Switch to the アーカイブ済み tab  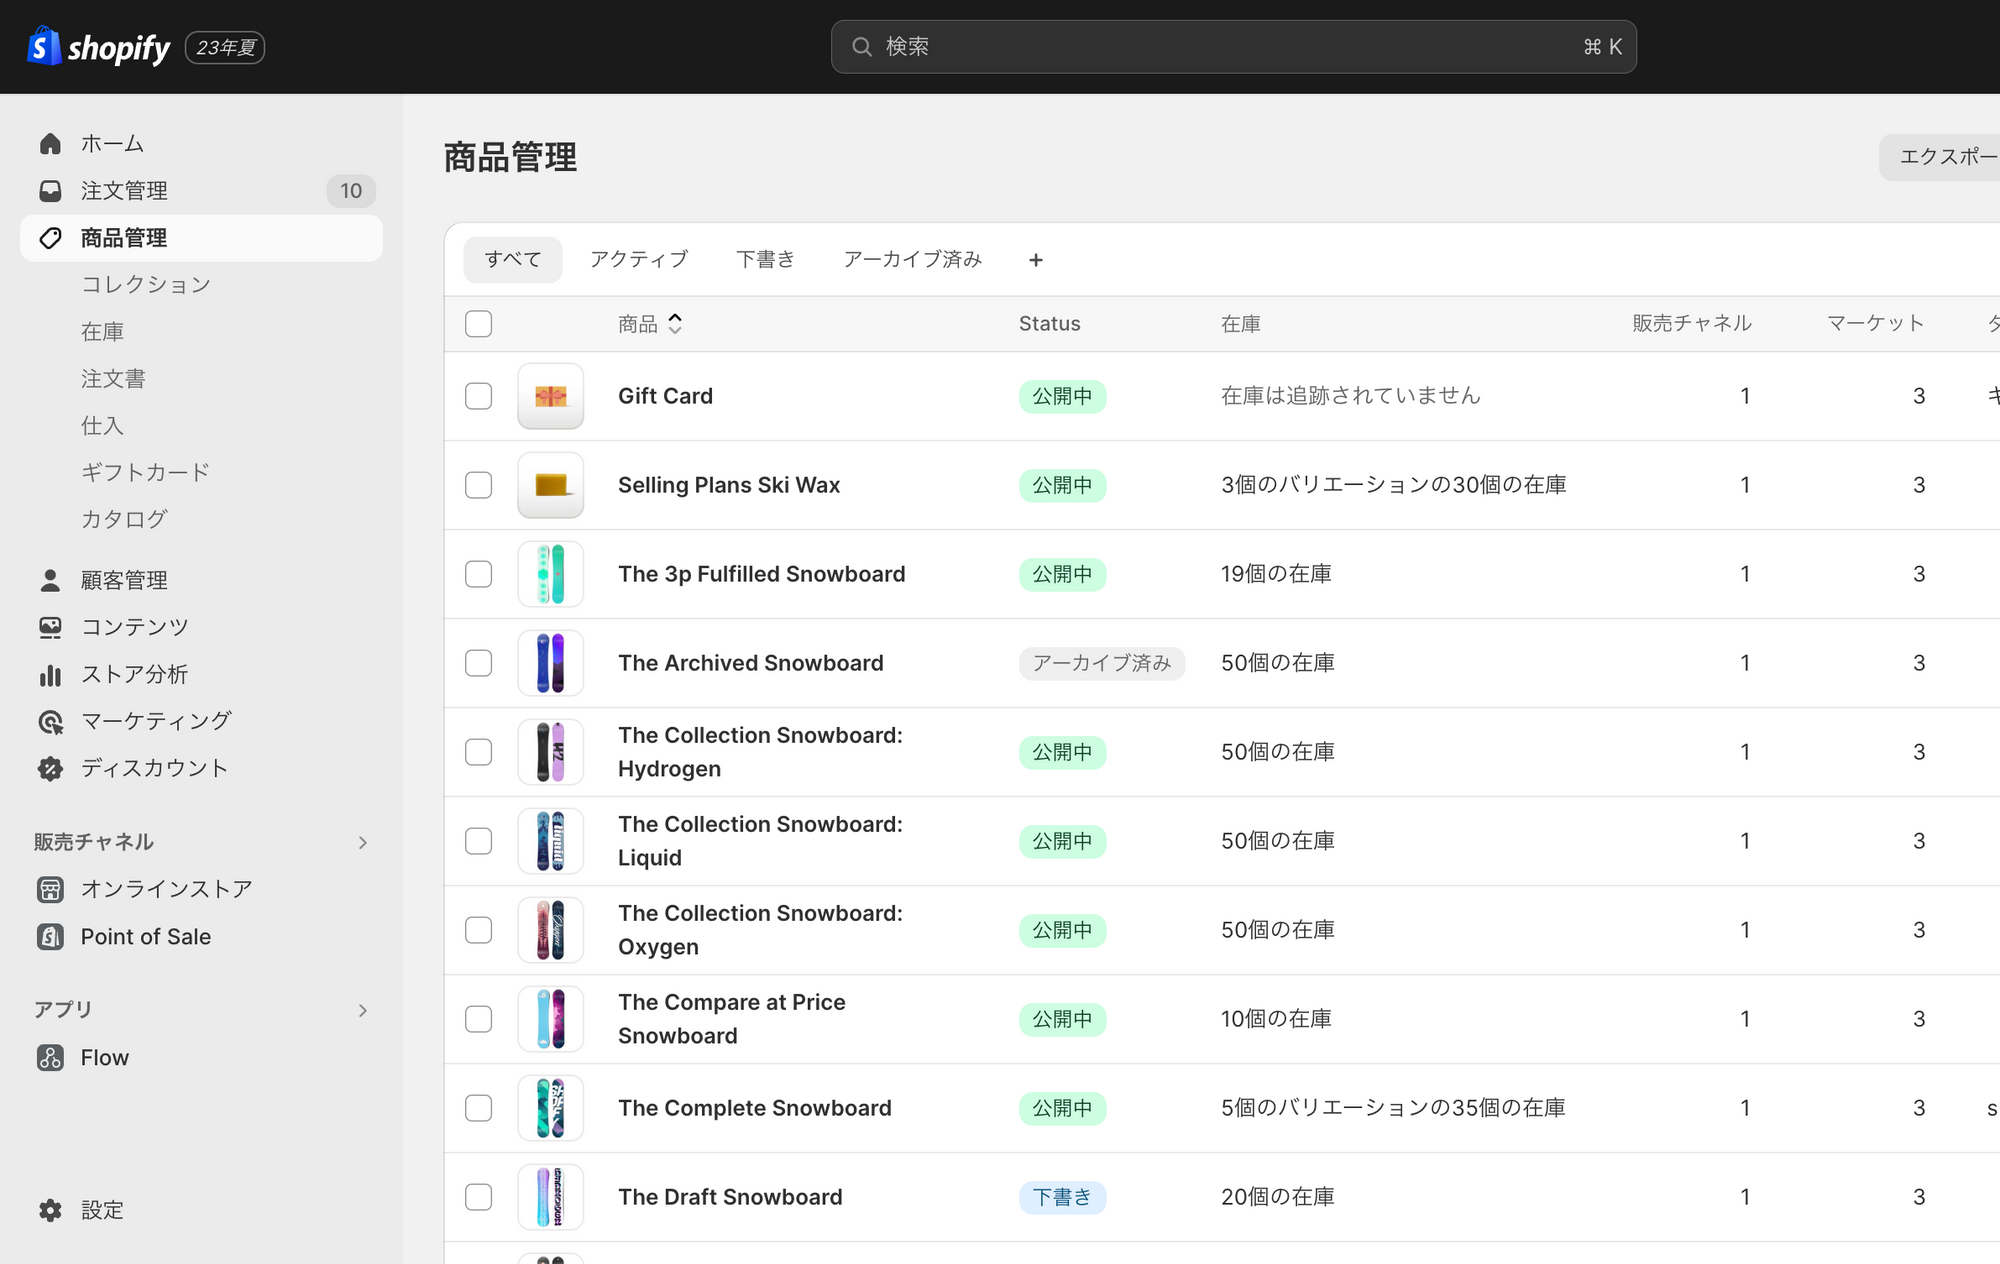pos(913,260)
